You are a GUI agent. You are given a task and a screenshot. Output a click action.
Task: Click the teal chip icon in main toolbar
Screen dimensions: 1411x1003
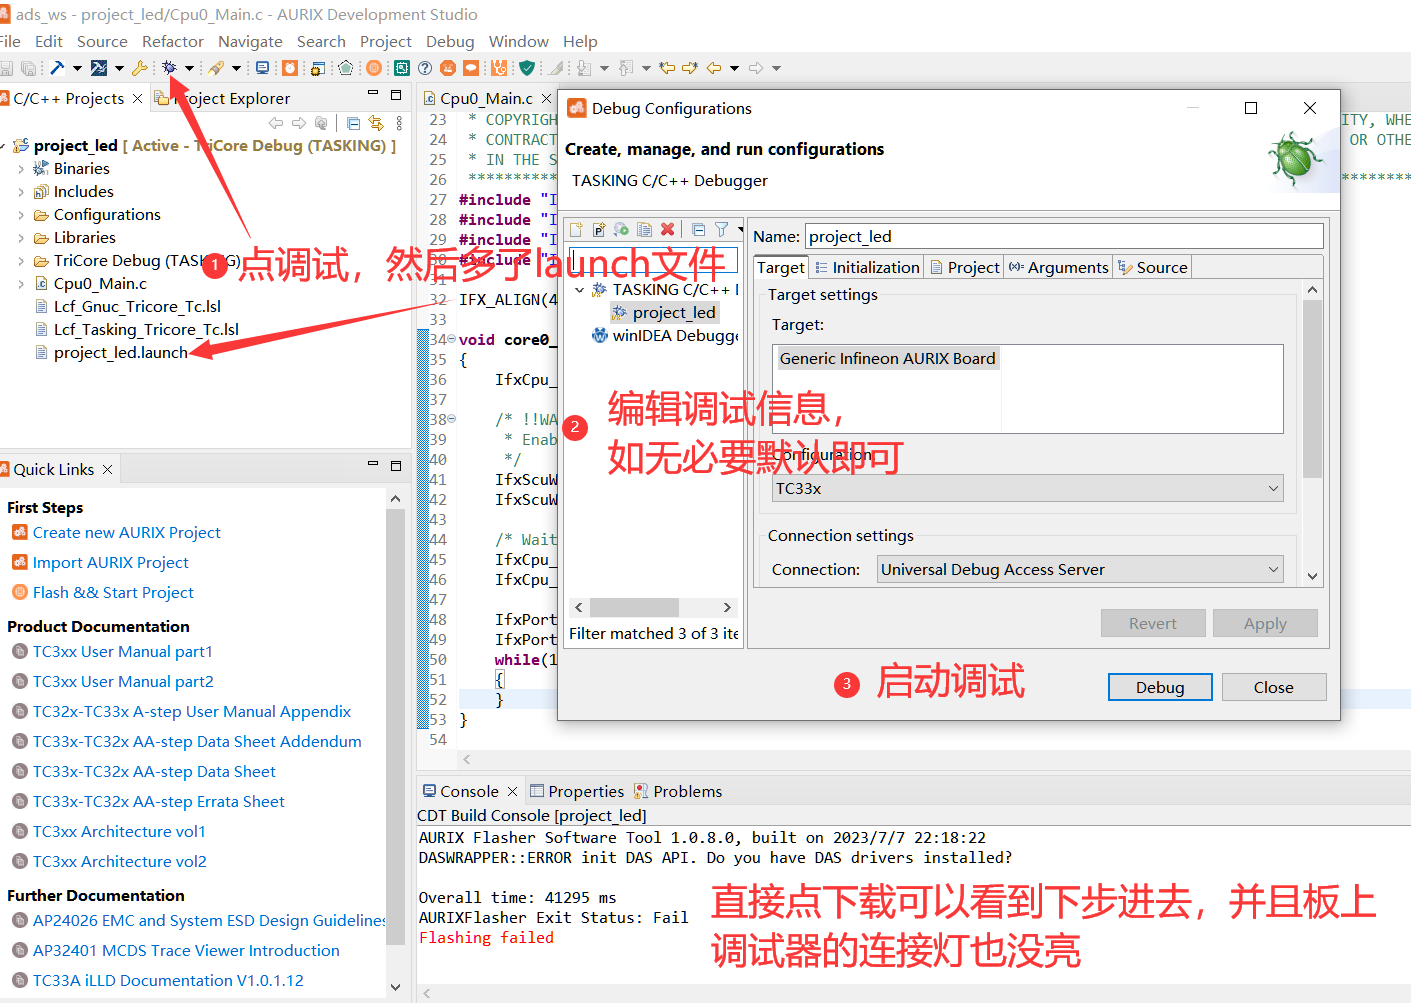click(401, 68)
